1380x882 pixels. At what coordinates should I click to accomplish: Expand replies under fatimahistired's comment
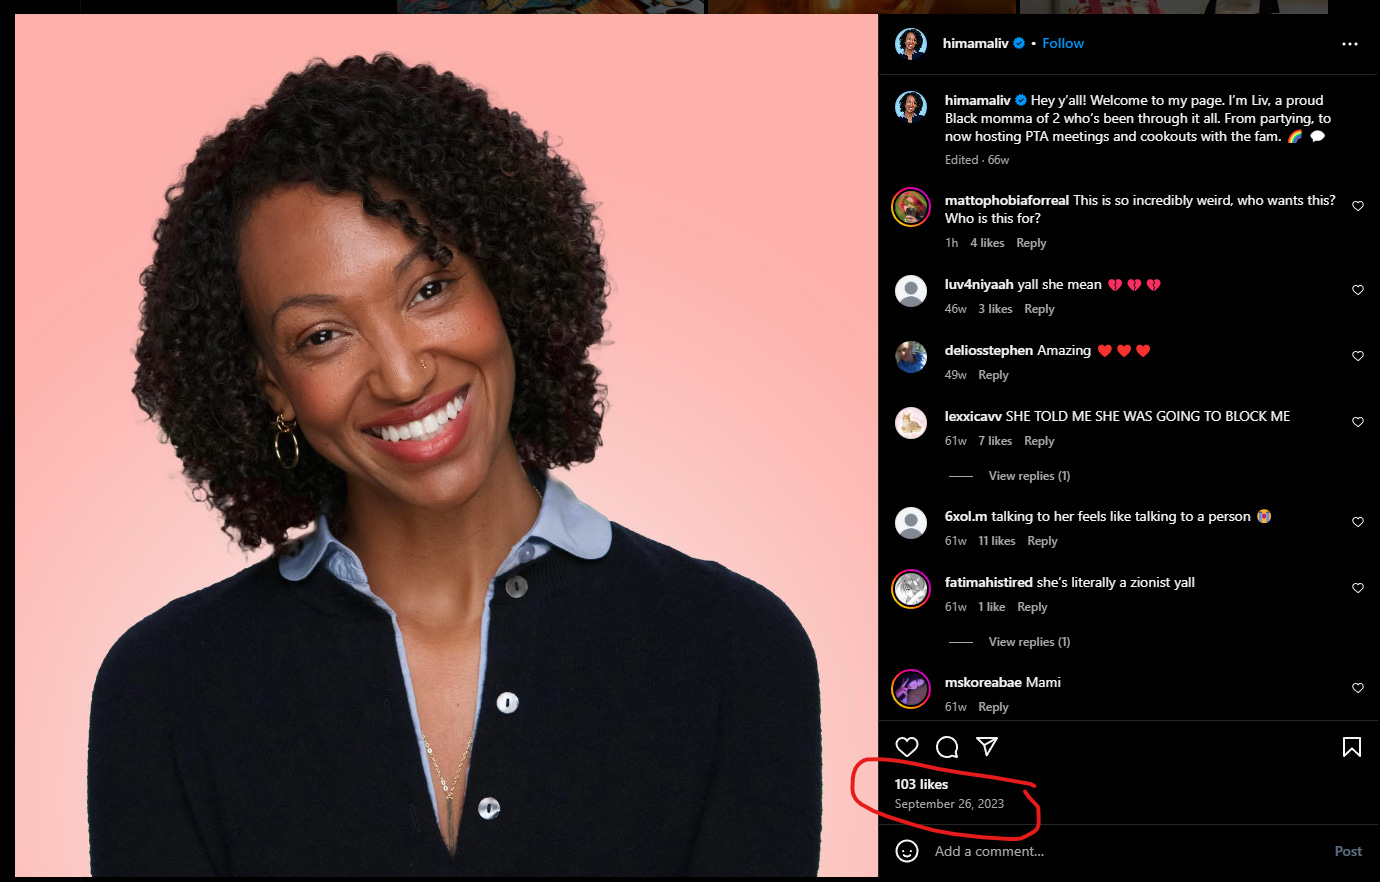pyautogui.click(x=1029, y=642)
